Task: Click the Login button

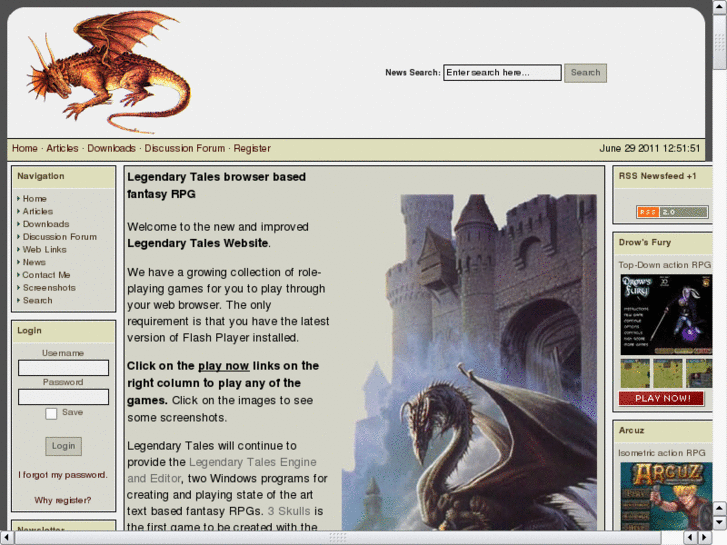Action: pyautogui.click(x=64, y=446)
